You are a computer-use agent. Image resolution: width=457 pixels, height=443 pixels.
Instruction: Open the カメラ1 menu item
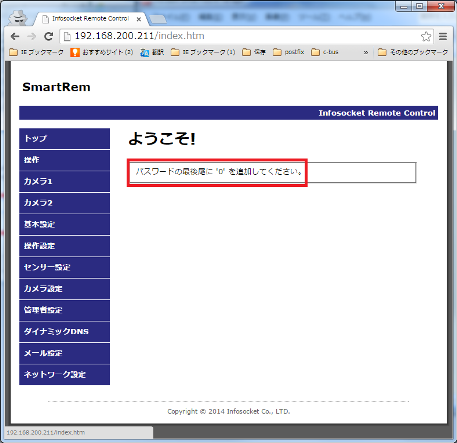pyautogui.click(x=64, y=181)
